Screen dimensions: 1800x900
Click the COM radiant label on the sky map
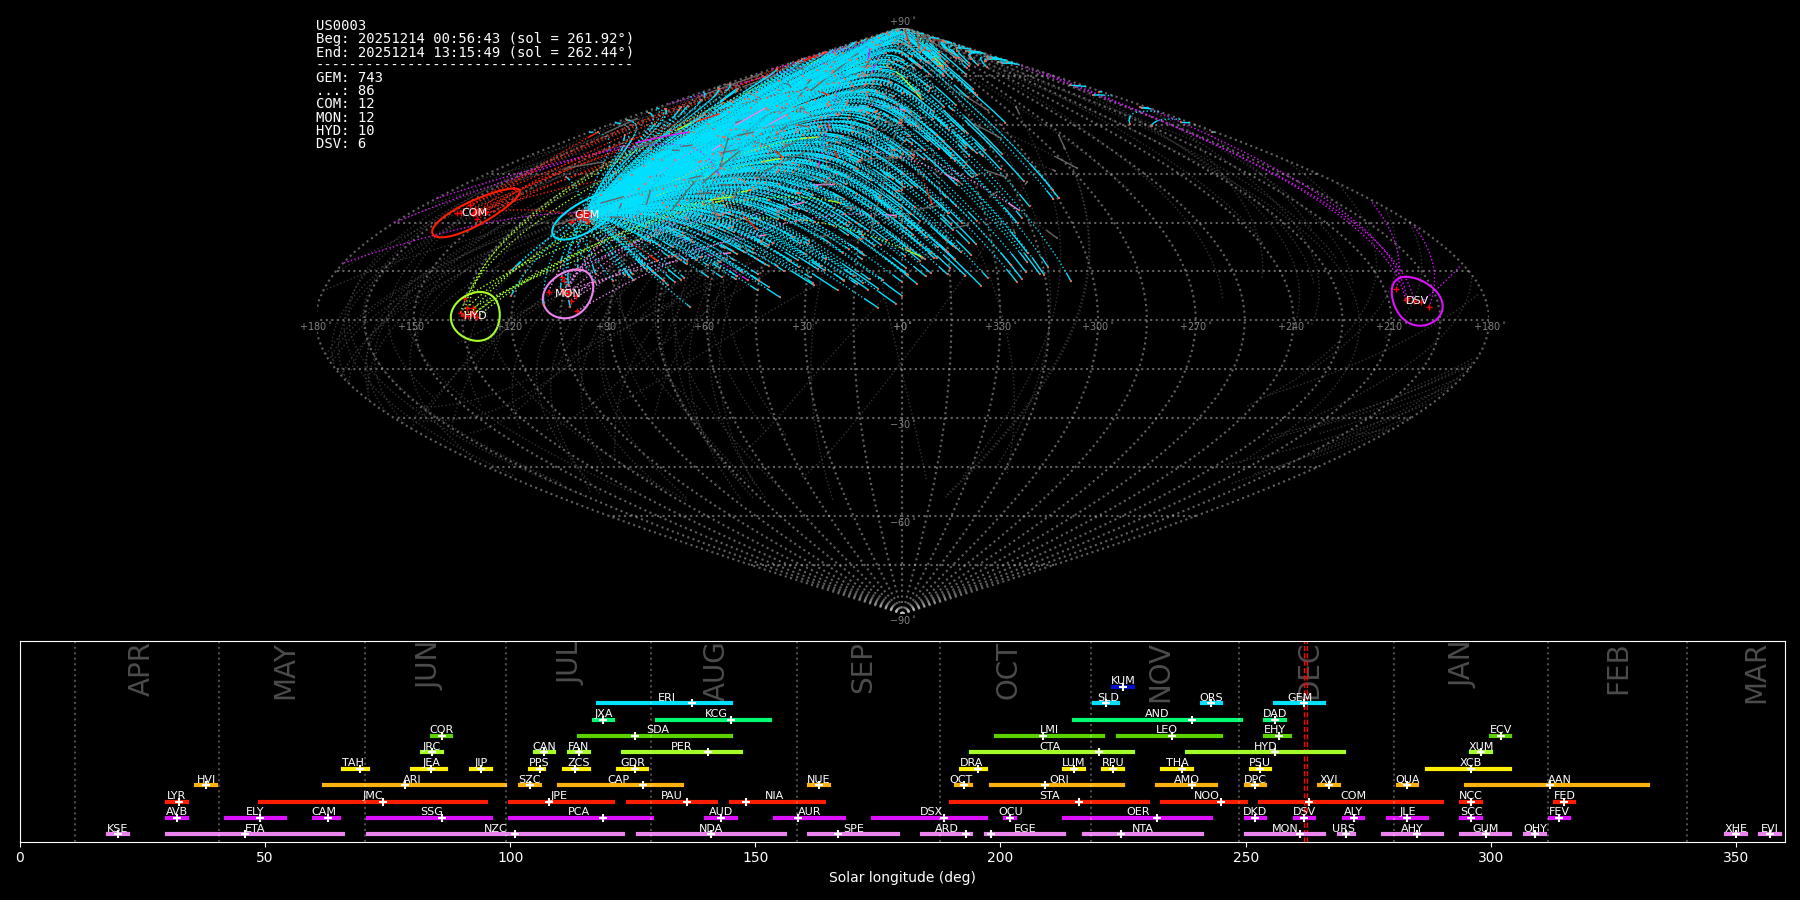pos(474,213)
